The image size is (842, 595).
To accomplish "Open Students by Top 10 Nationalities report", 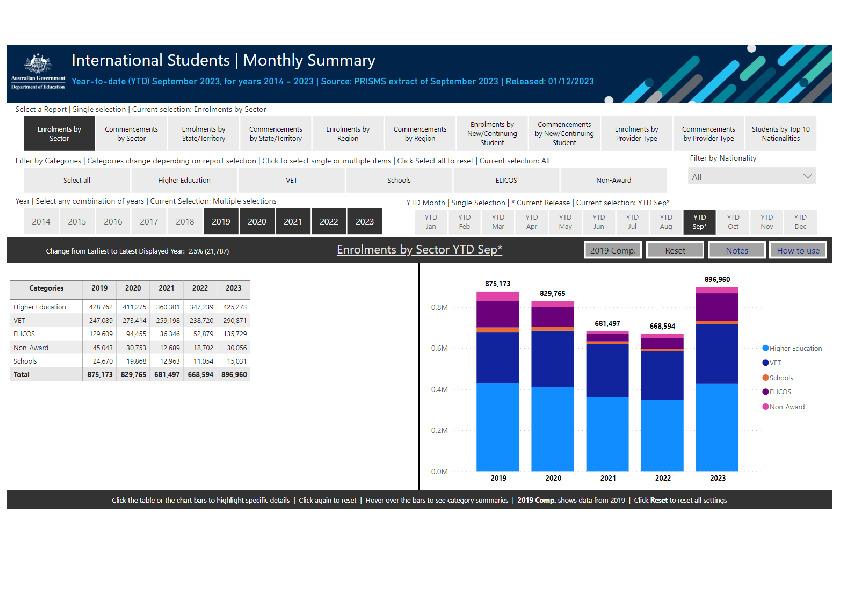I will 781,133.
